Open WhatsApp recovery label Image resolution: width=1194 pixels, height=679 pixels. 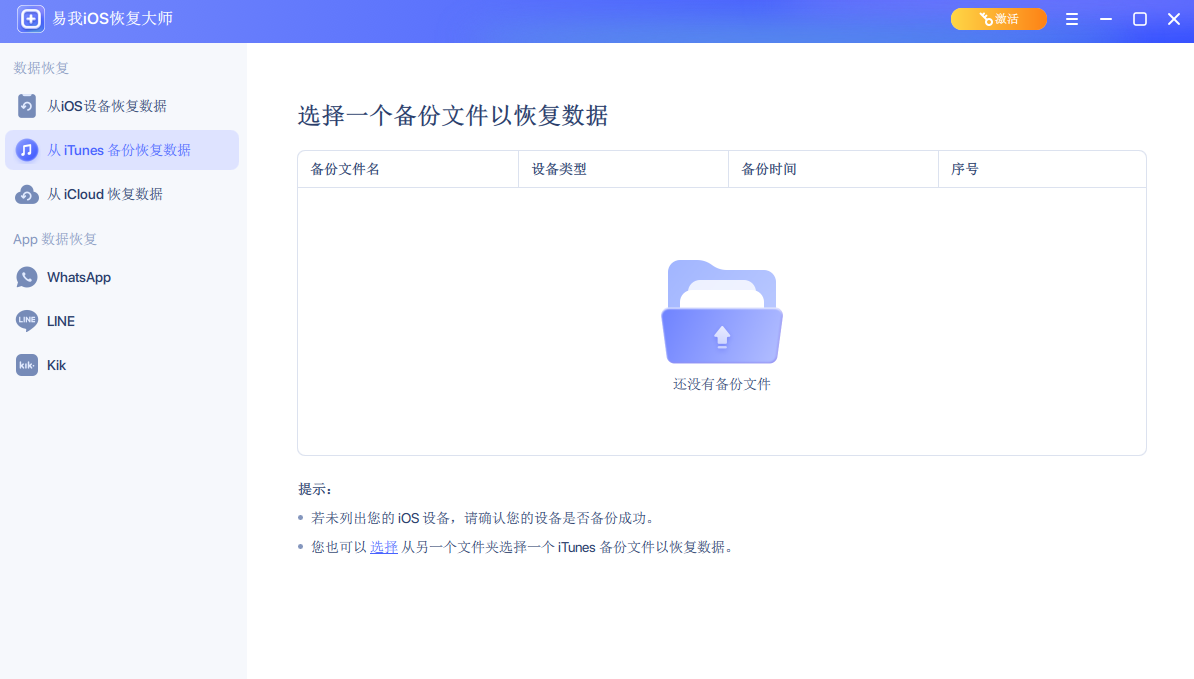[x=79, y=277]
